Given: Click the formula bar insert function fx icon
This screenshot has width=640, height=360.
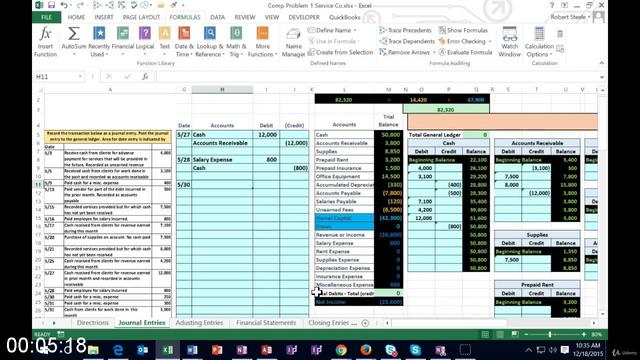Looking at the screenshot, I should click(x=145, y=77).
